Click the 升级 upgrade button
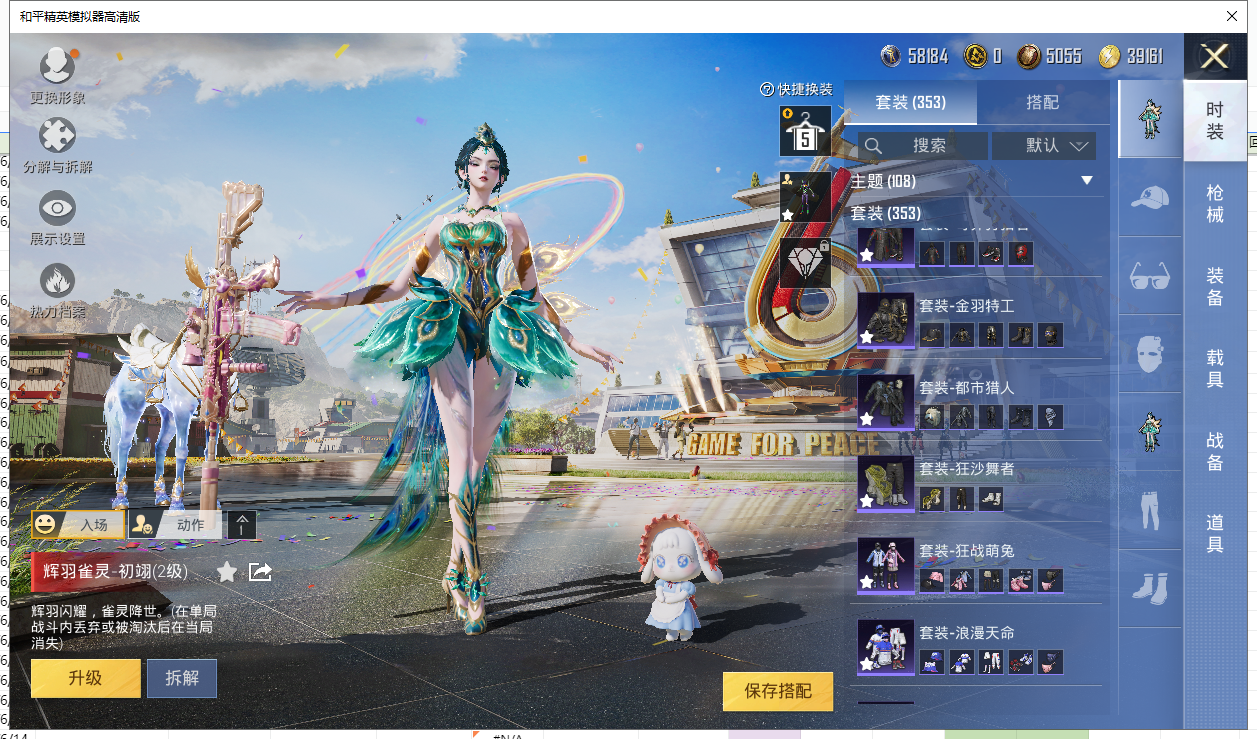The width and height of the screenshot is (1257, 739). (86, 678)
